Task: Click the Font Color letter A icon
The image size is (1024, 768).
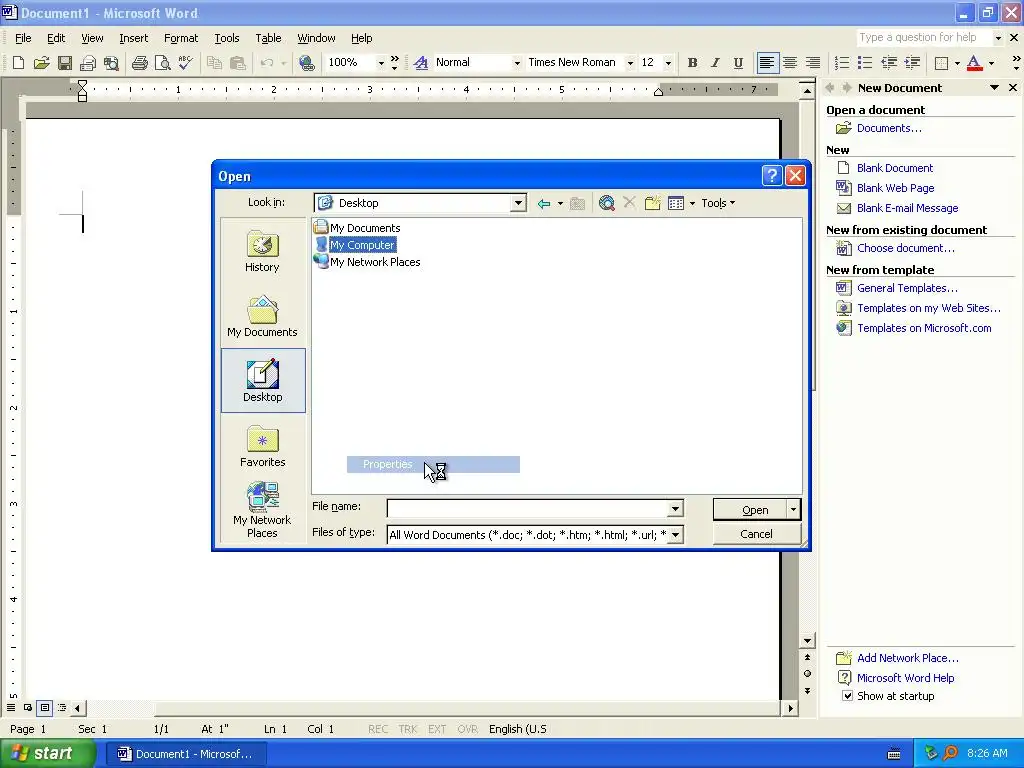Action: 974,63
